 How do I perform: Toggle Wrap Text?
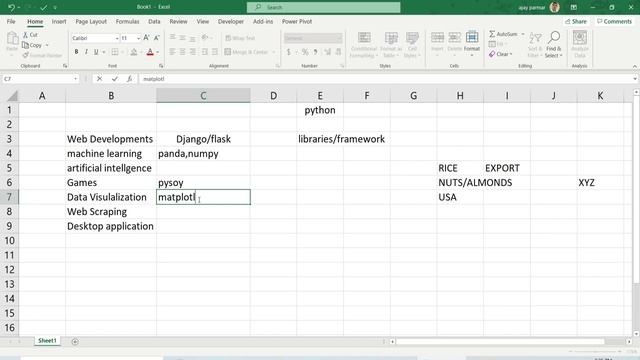240,38
